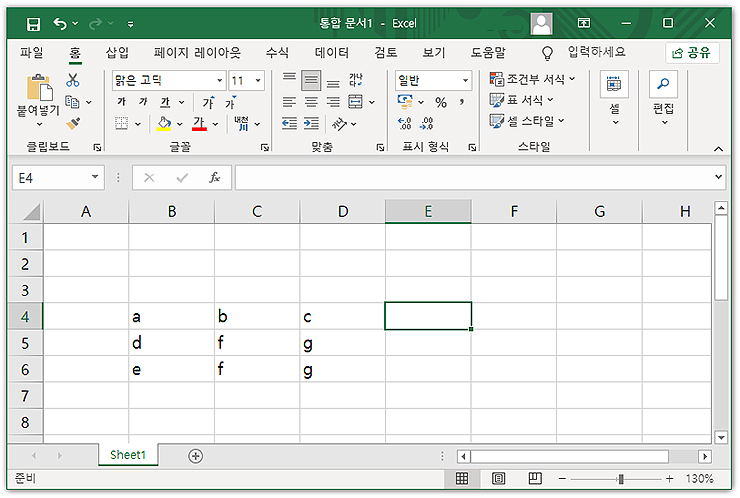Open the 파일 tab
The width and height of the screenshot is (740, 498).
pos(32,52)
